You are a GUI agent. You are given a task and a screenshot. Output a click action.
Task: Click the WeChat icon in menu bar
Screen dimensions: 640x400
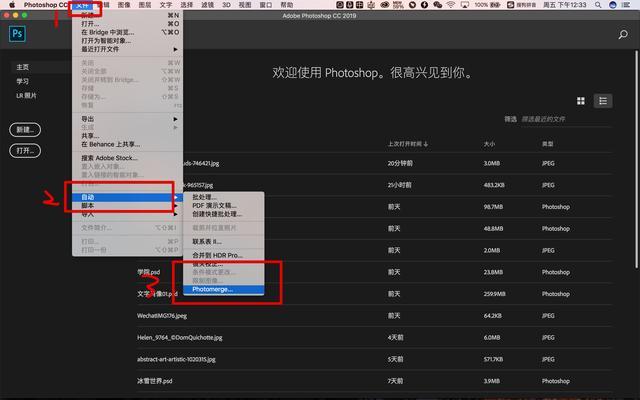point(438,5)
